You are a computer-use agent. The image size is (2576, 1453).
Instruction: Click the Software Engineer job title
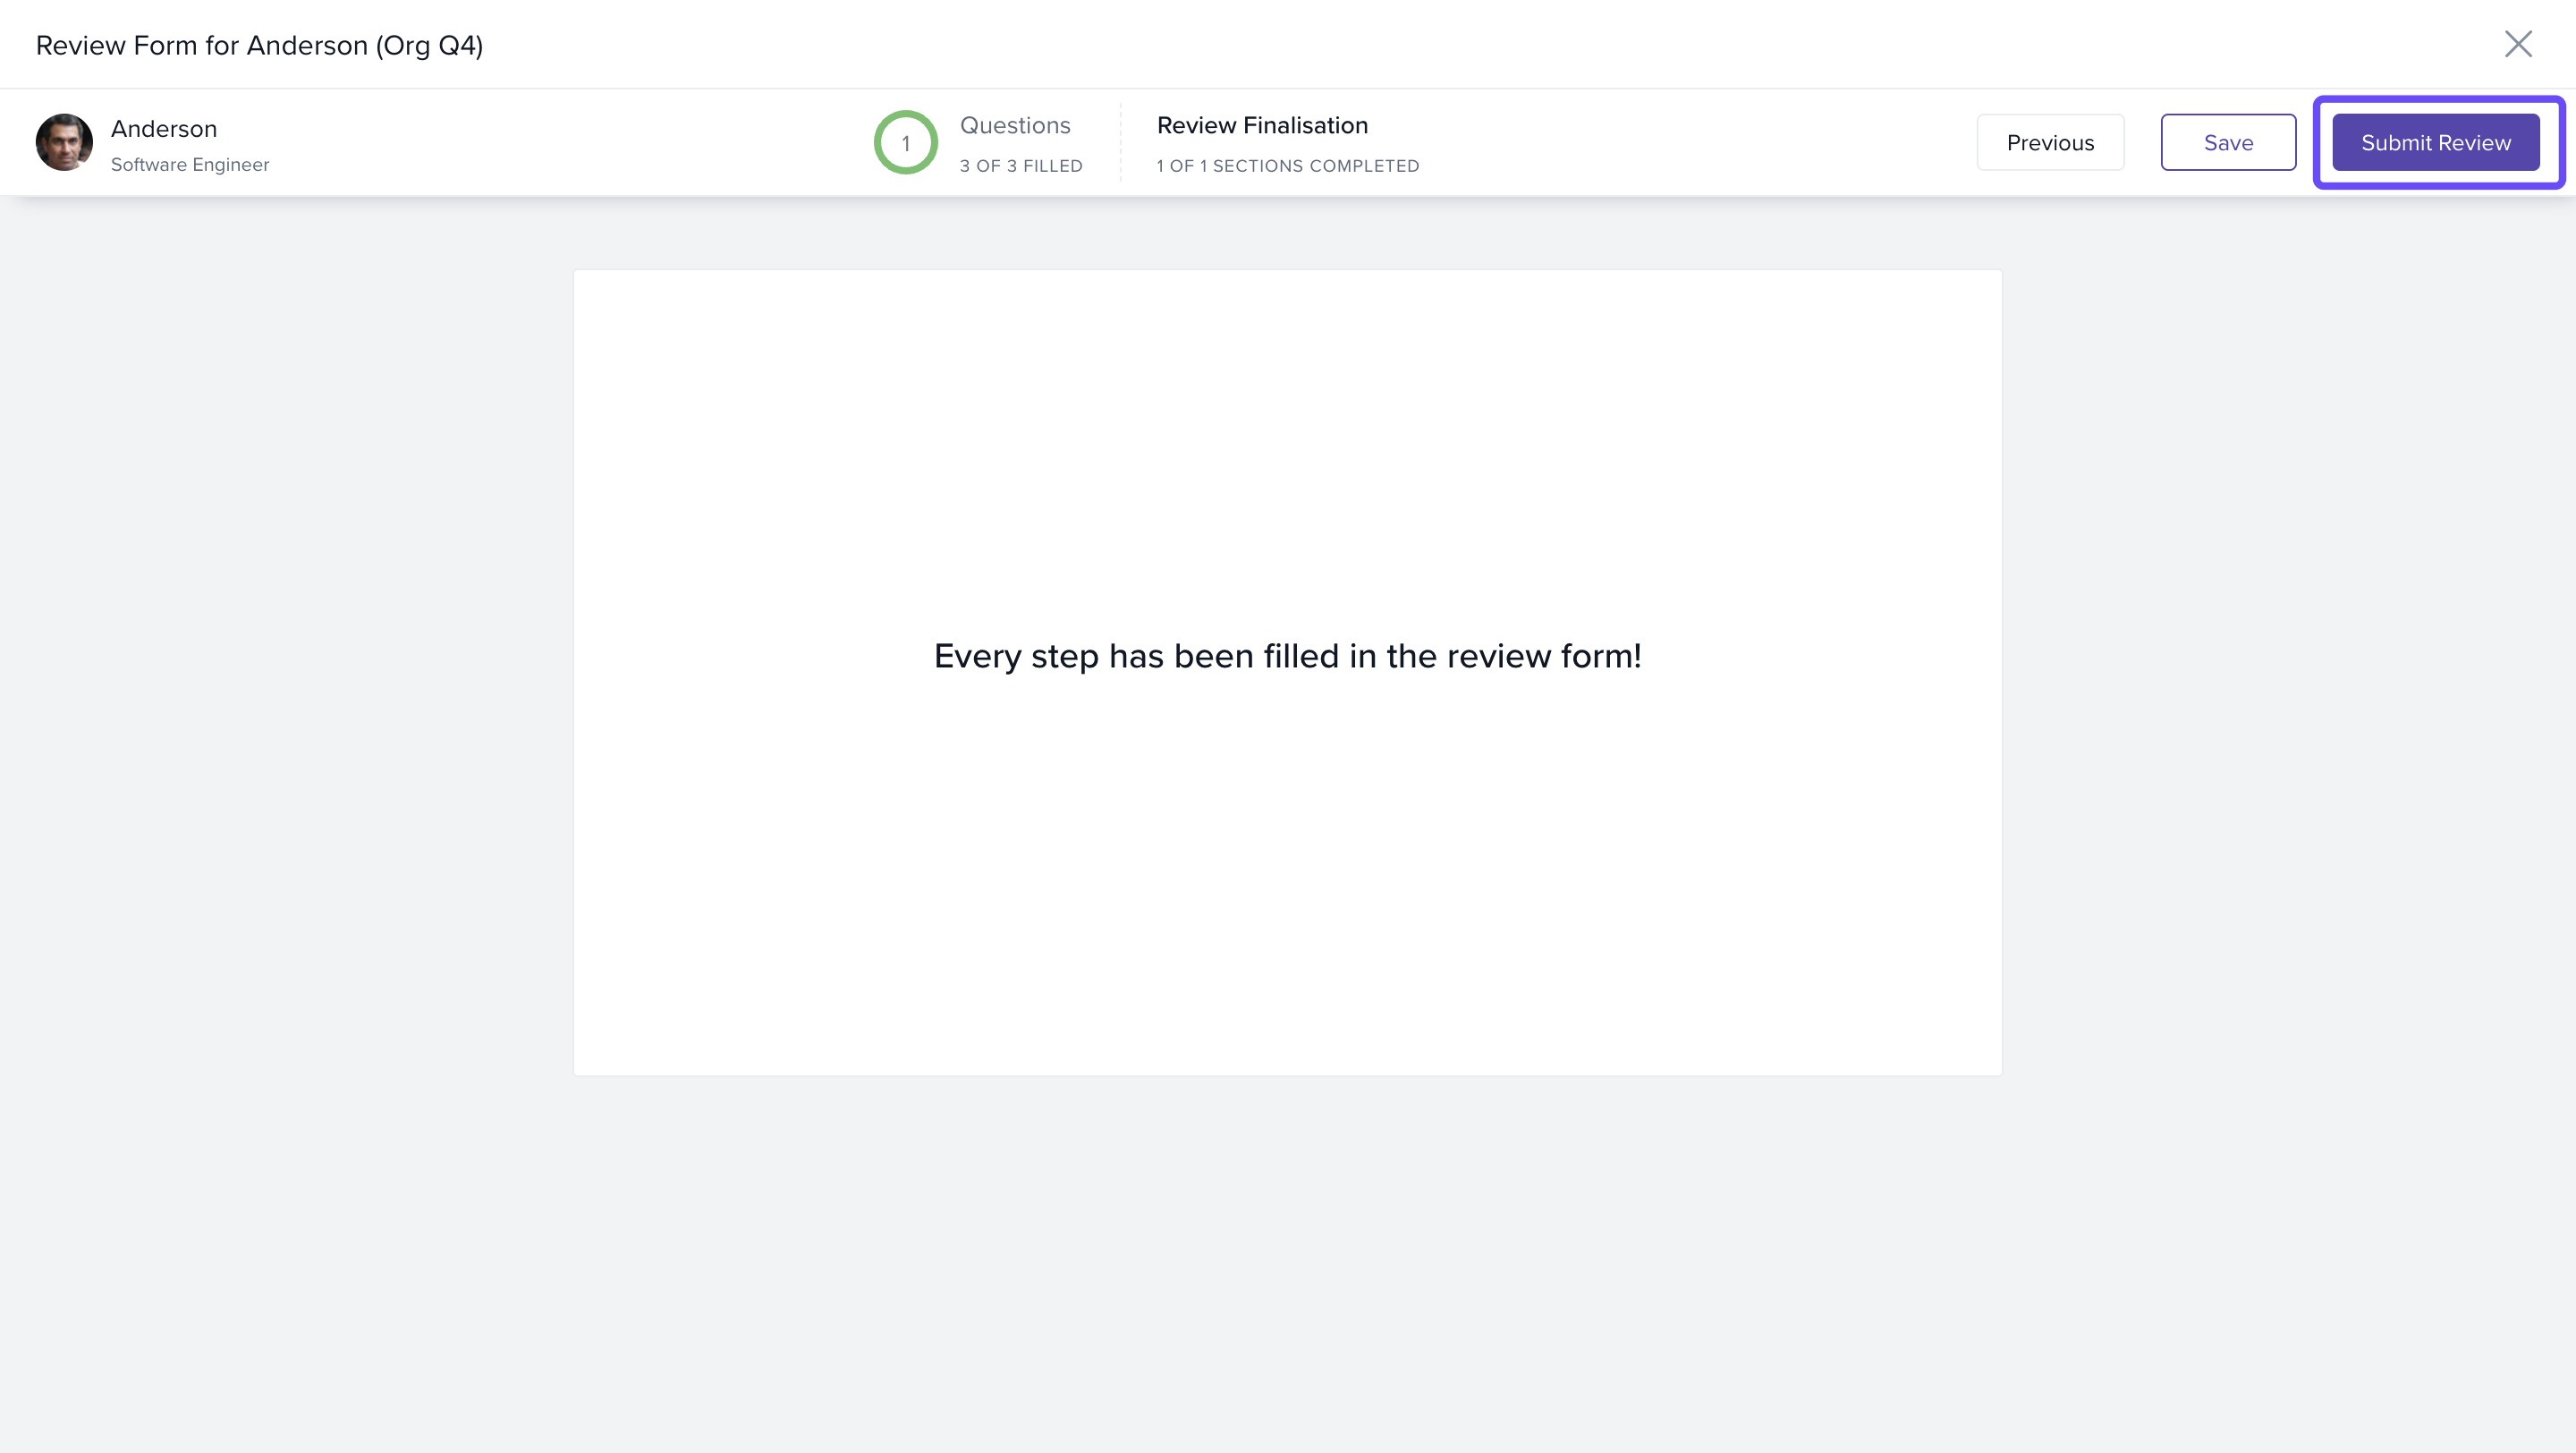click(190, 165)
